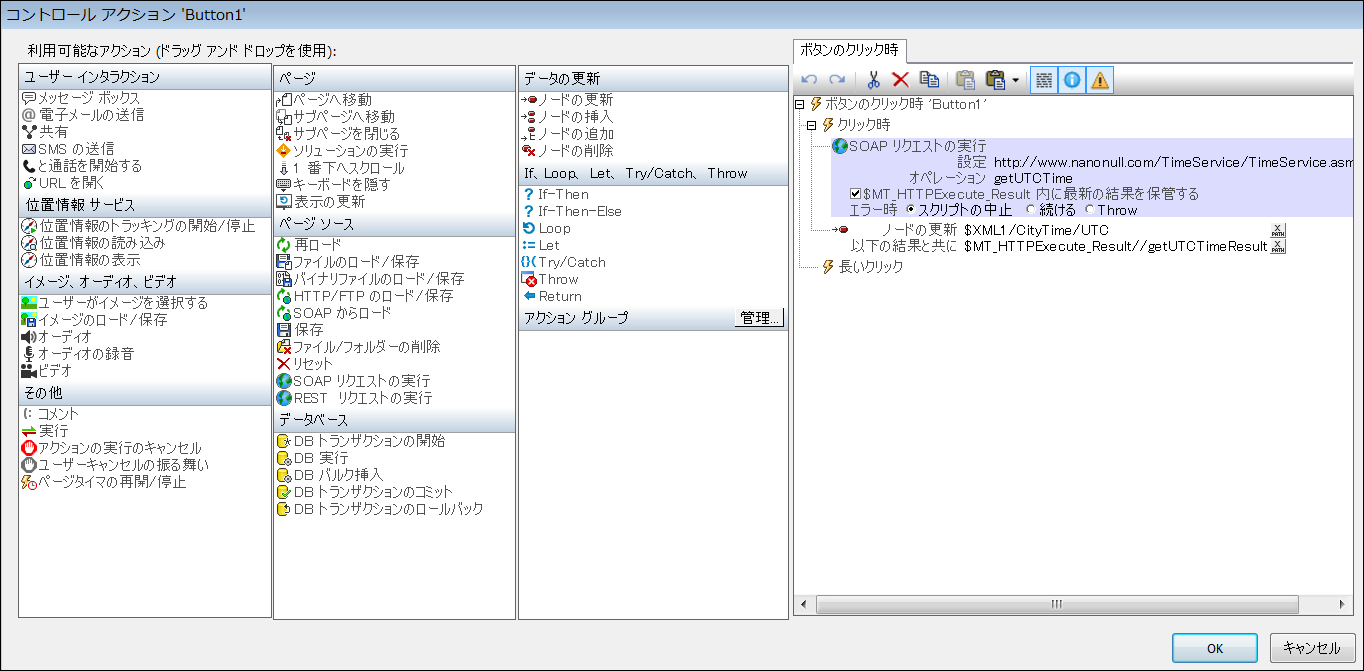Select the 長いクリック event item

(x=869, y=267)
